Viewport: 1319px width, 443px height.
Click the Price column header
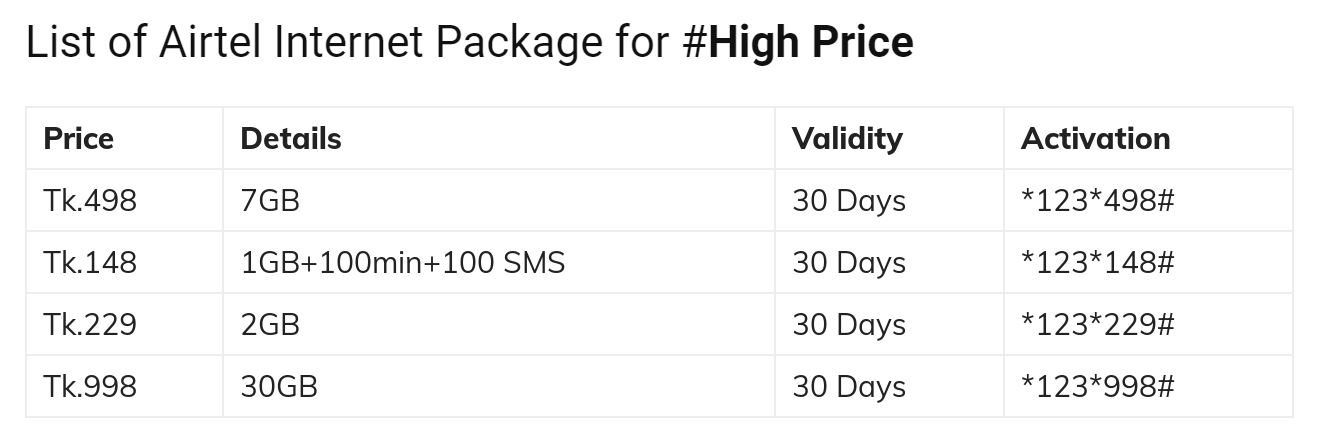79,138
